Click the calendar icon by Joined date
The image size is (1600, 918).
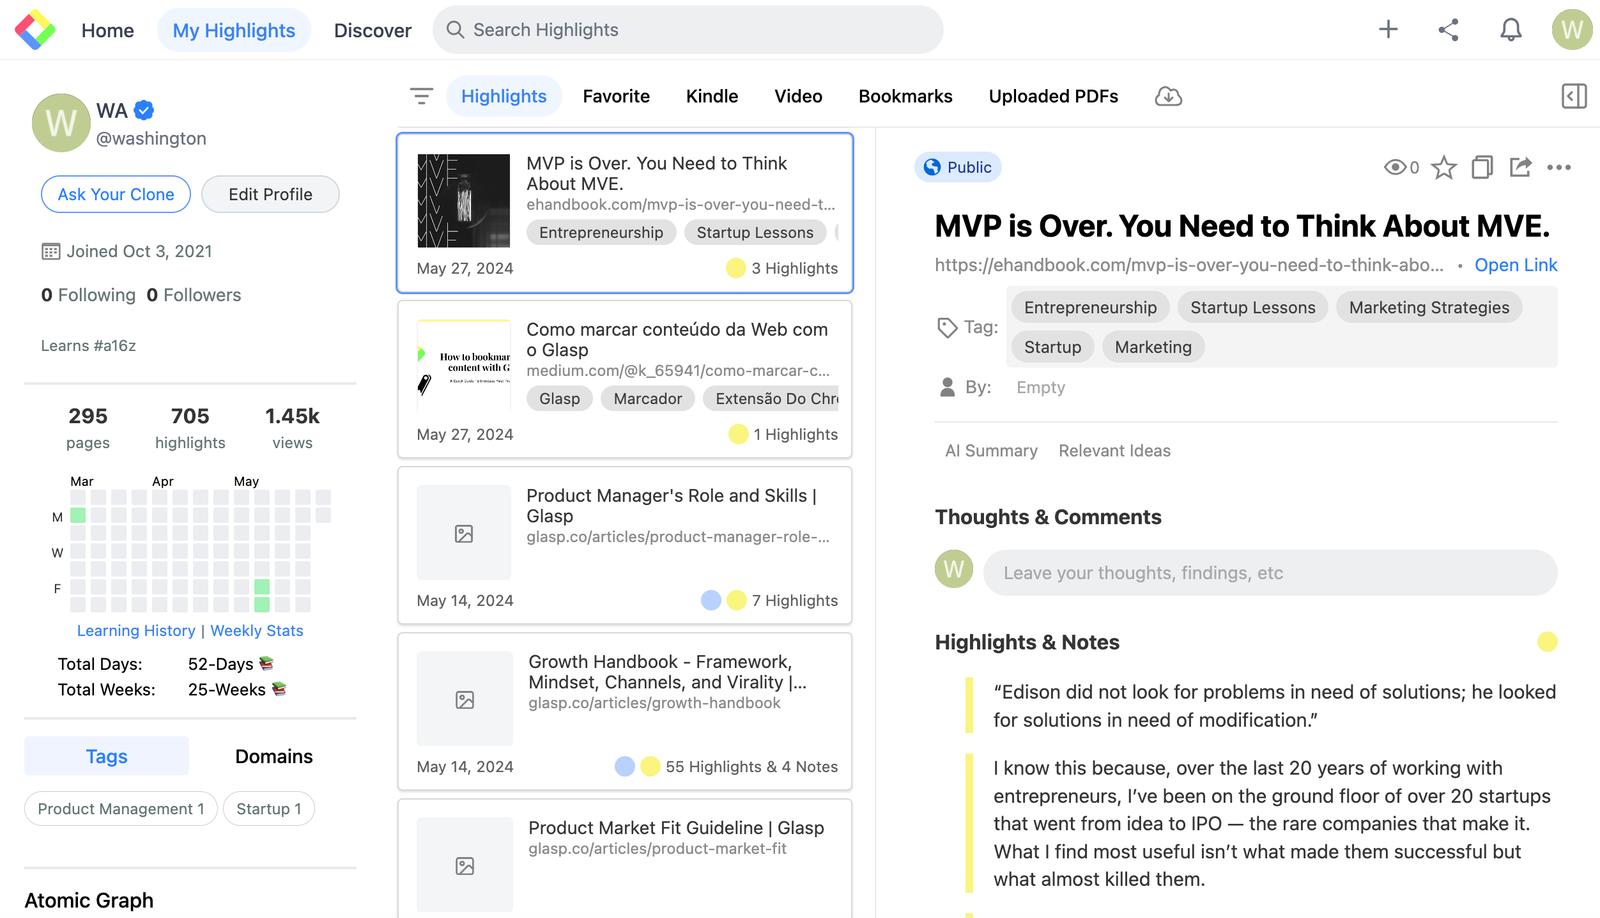tap(51, 251)
